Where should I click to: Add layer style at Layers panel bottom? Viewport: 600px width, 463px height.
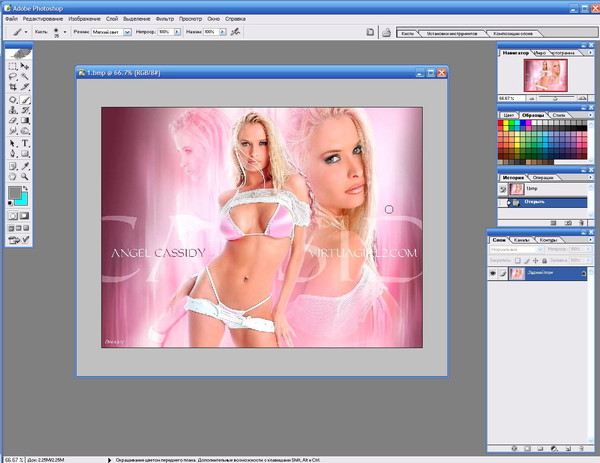coord(514,448)
